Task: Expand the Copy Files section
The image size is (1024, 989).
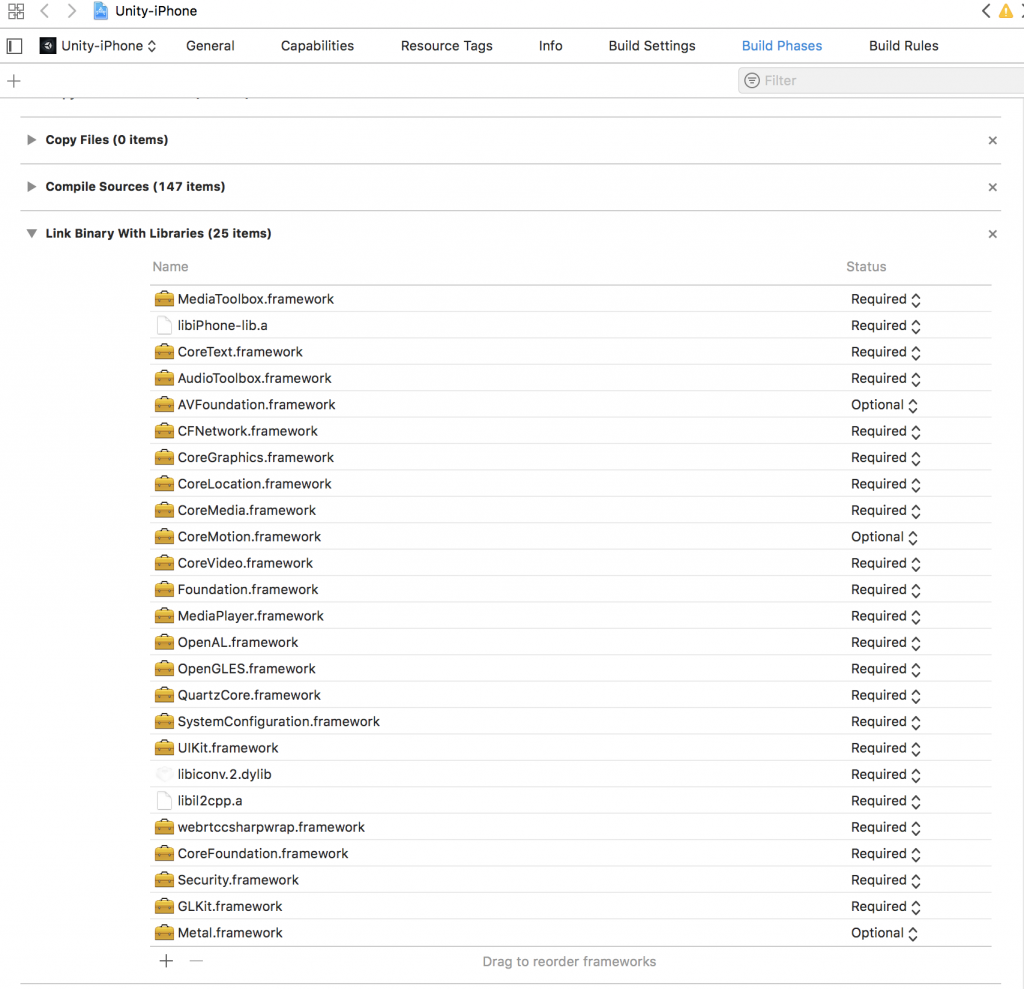Action: (32, 140)
